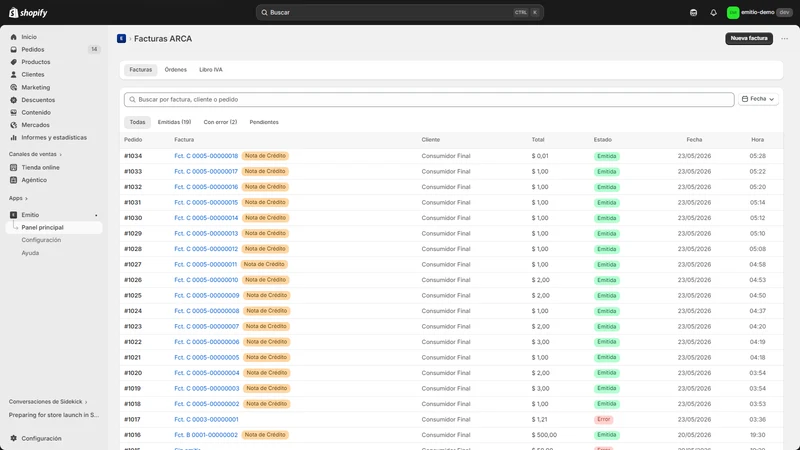Screen dimensions: 800x450
Task: Click the 14 badge next to Pedidos
Action: (94, 49)
